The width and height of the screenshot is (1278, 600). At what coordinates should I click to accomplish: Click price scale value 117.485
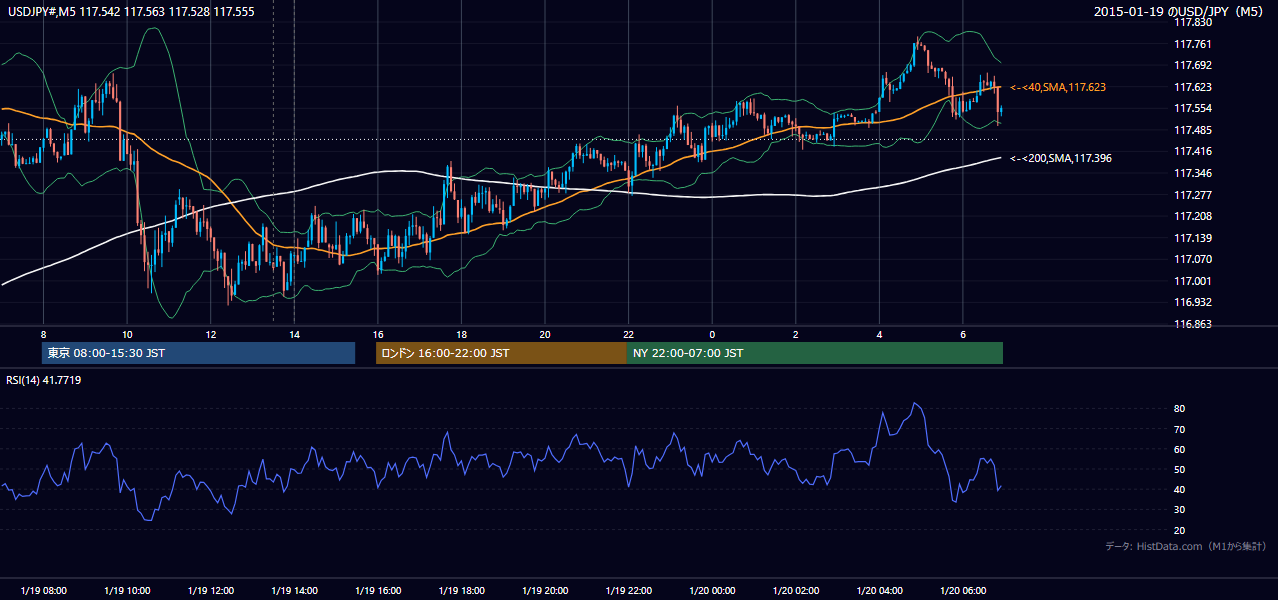click(1192, 130)
